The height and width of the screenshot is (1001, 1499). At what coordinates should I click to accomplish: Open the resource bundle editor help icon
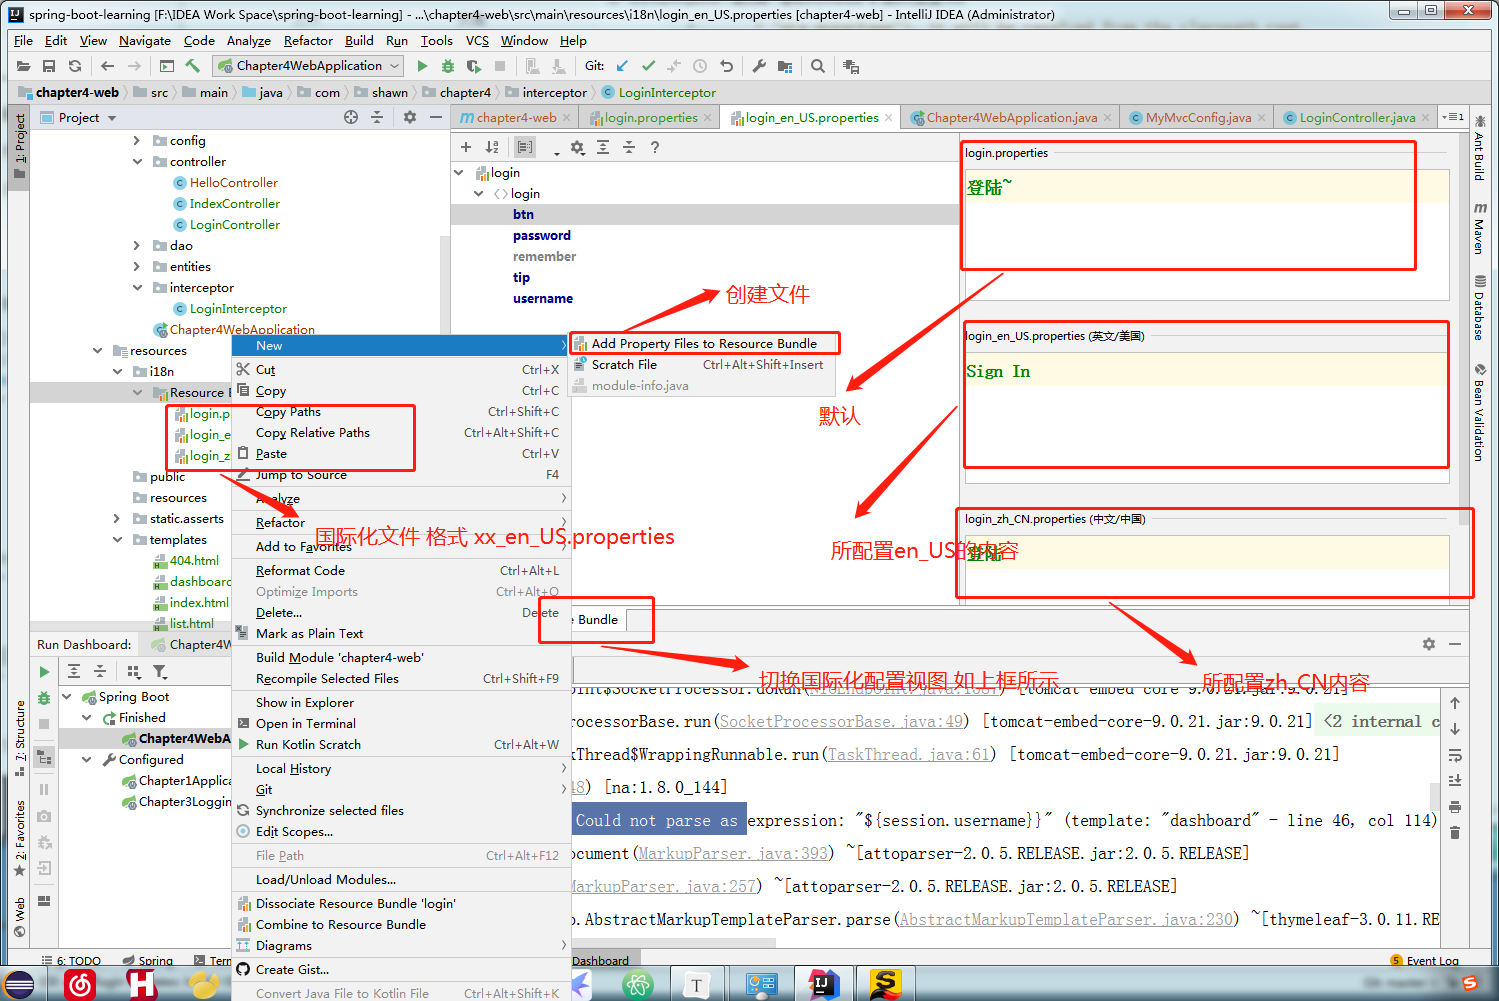[x=655, y=147]
